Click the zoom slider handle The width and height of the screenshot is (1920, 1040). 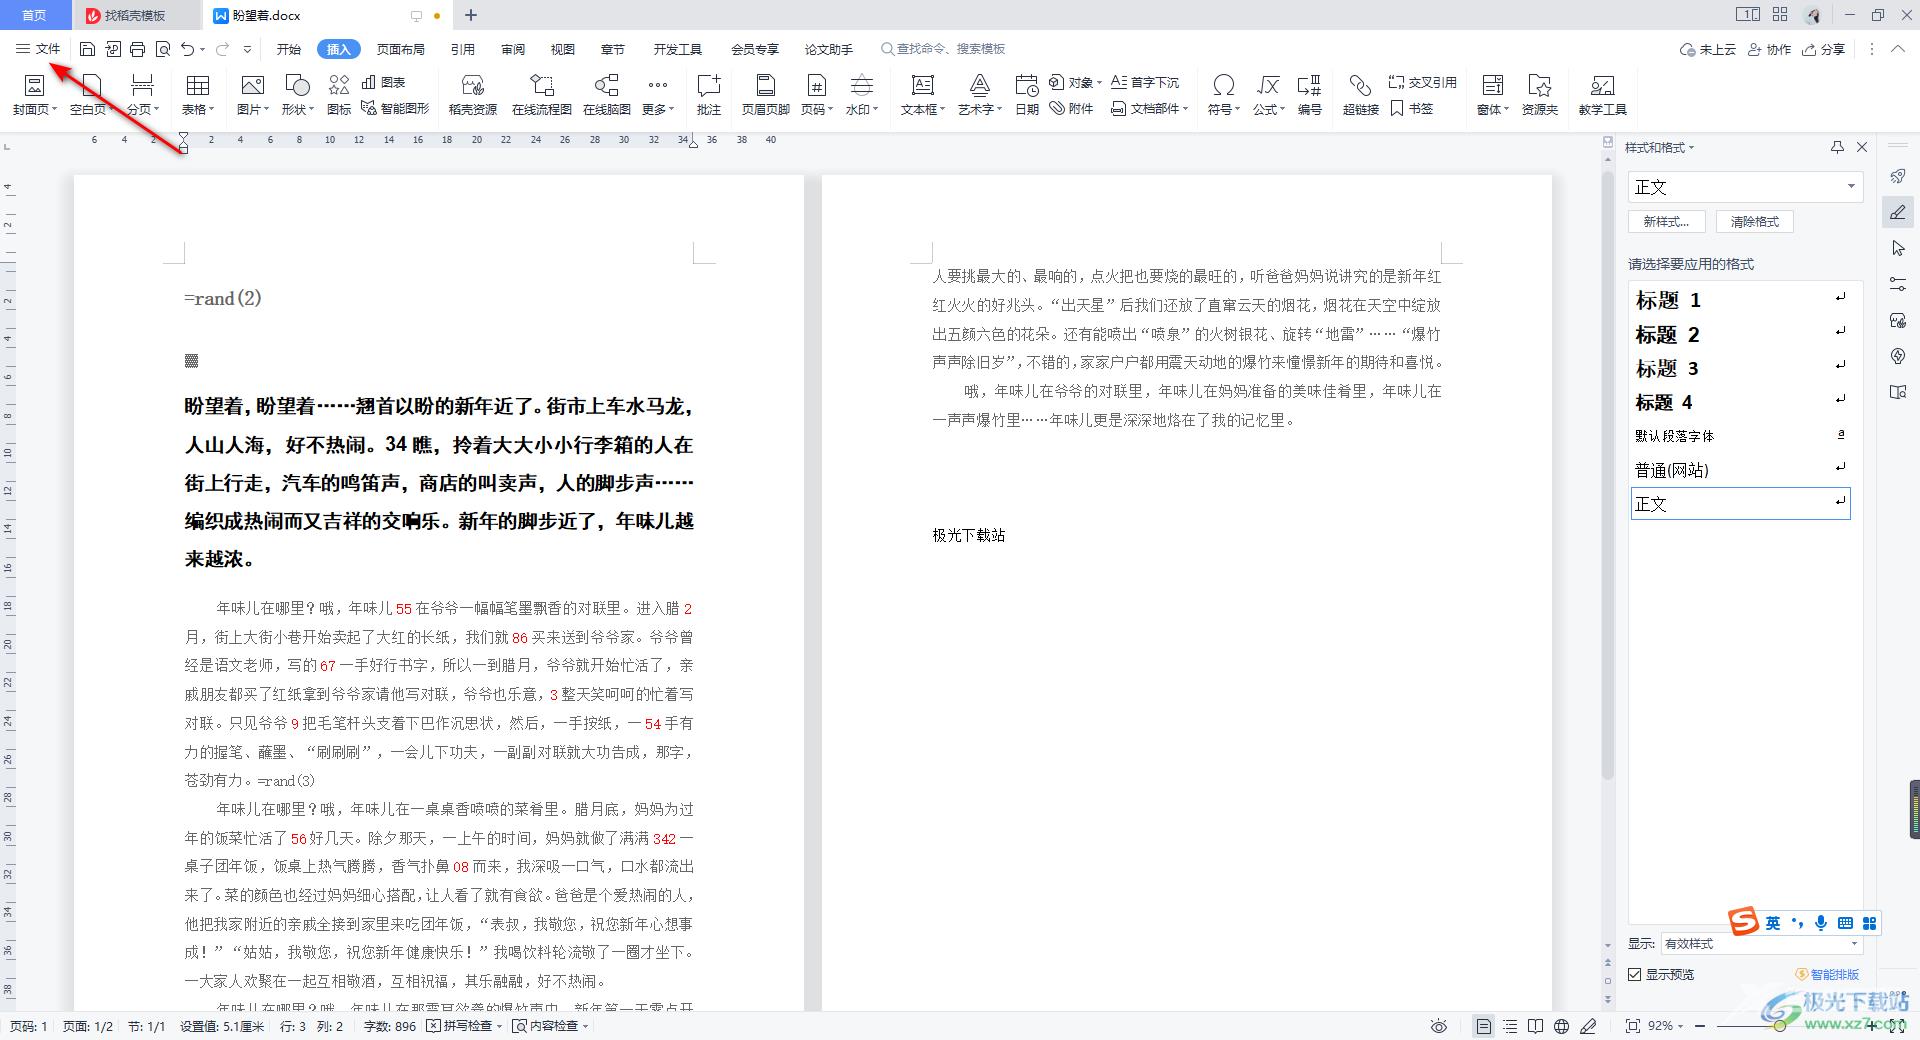pyautogui.click(x=1780, y=1026)
